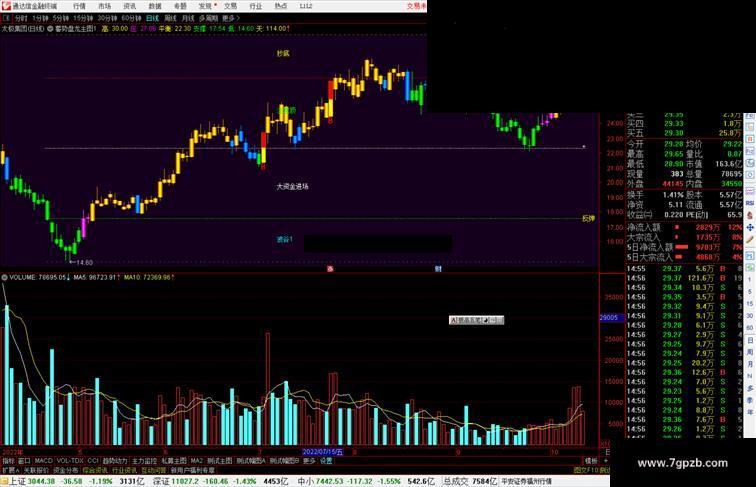Select the 主力监控 indicator tab
This screenshot has height=487, width=756.
click(144, 461)
